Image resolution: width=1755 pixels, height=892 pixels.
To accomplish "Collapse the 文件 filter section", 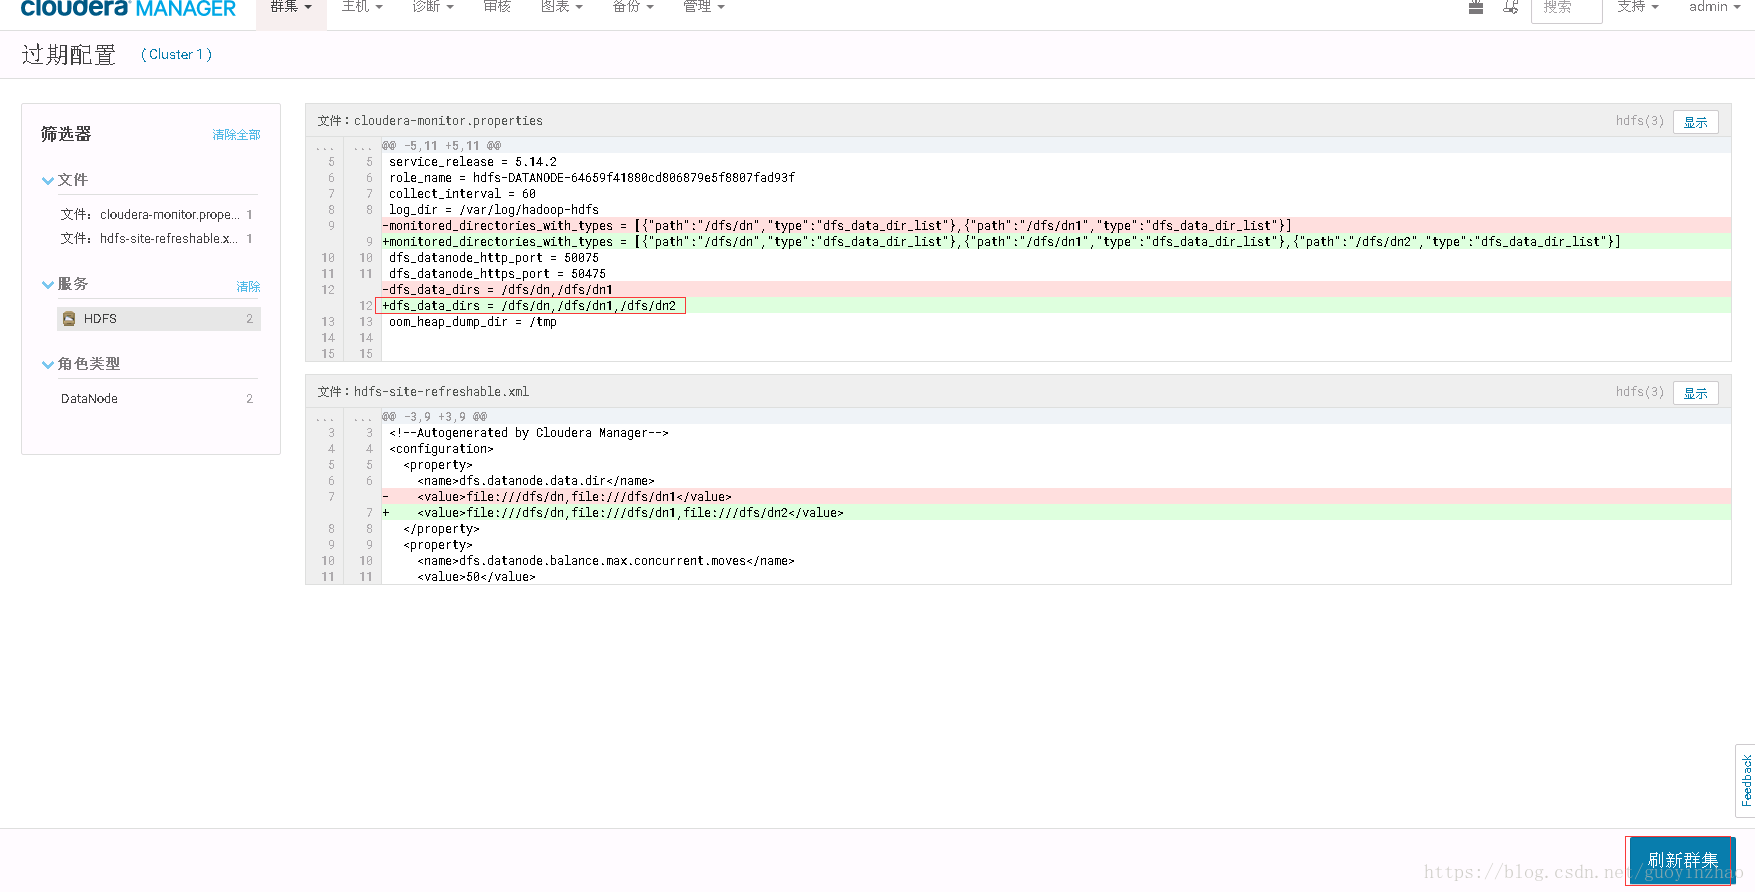I will click(65, 180).
